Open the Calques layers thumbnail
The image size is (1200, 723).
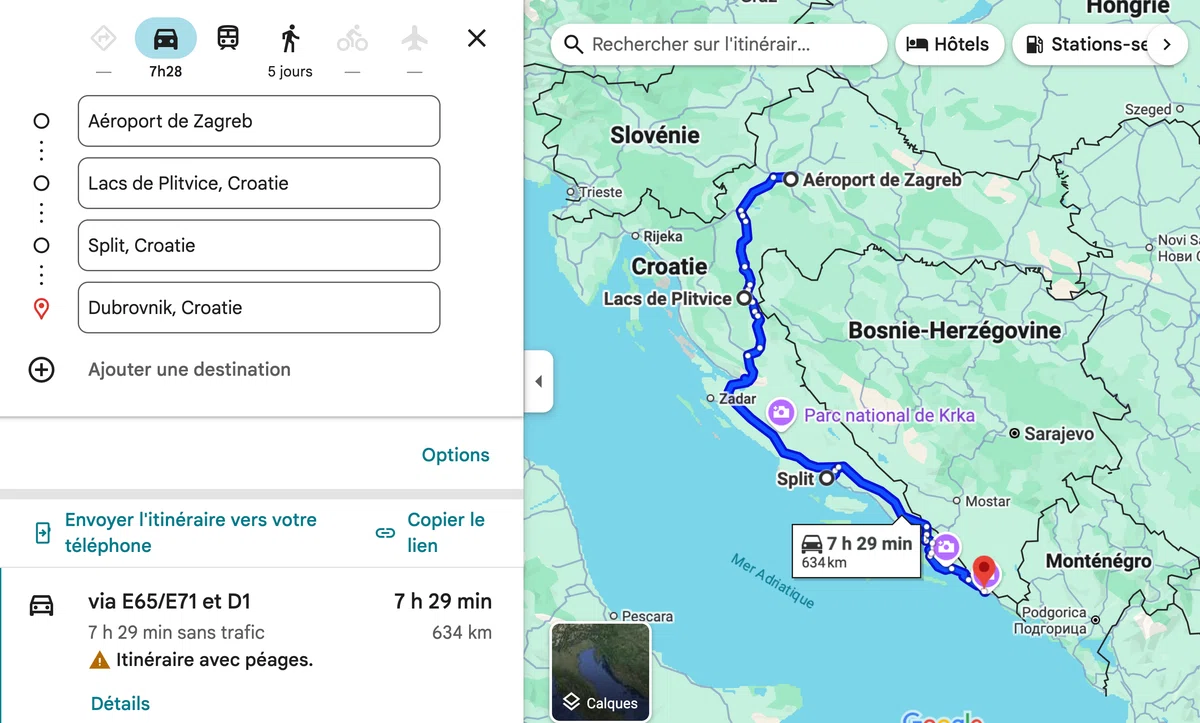point(601,672)
